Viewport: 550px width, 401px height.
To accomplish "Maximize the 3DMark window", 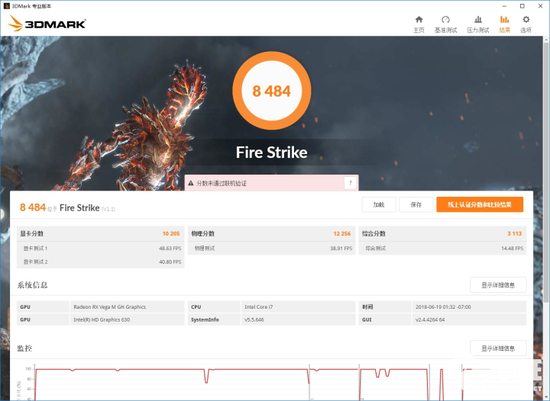I will tap(522, 6).
